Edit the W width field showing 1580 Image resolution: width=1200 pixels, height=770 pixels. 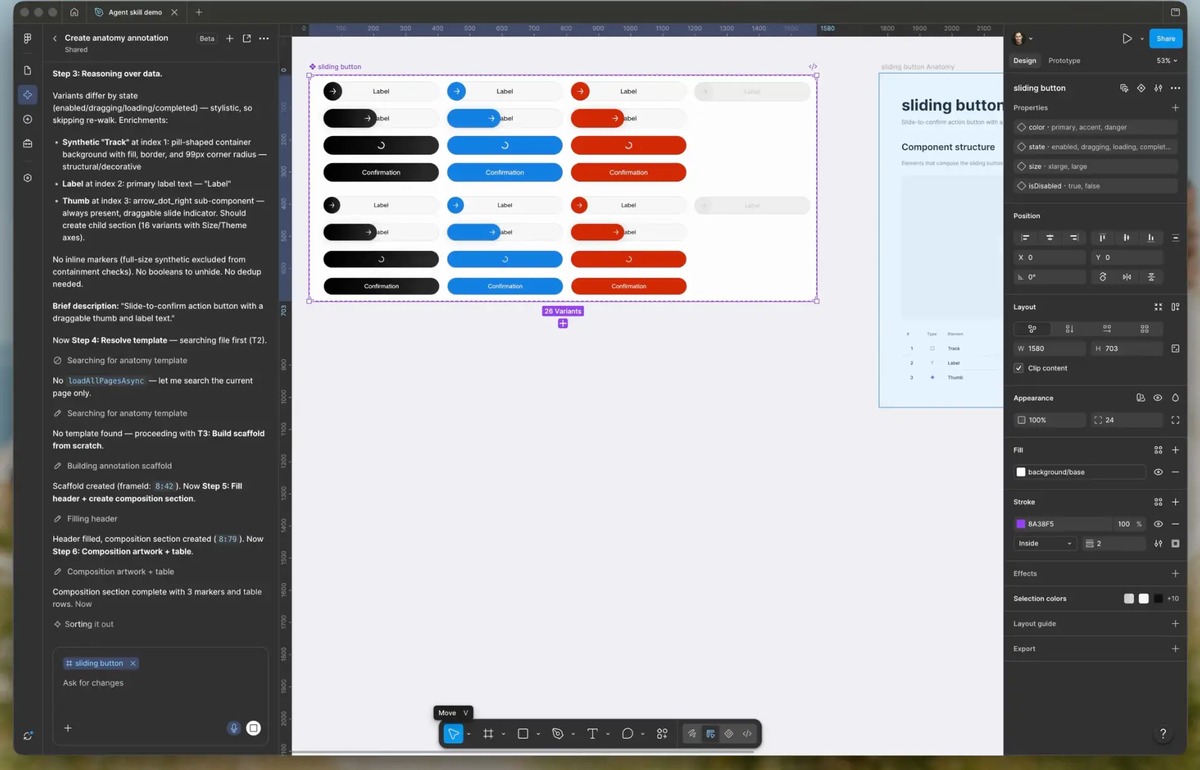point(1049,348)
